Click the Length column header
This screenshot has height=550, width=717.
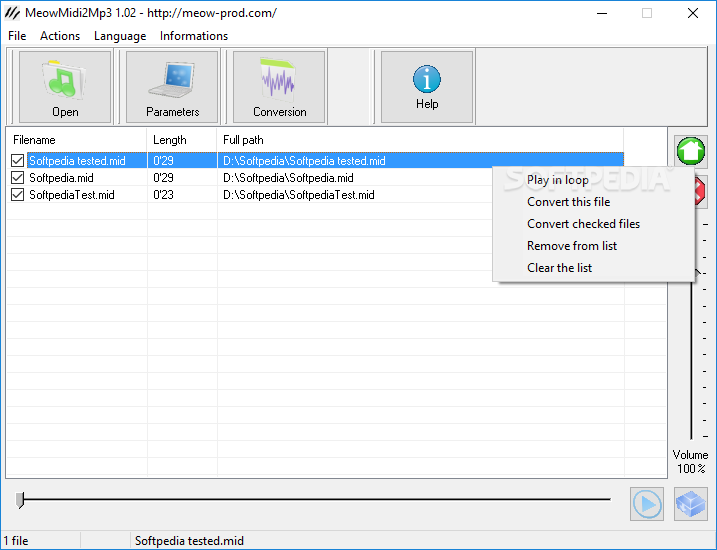[x=182, y=140]
